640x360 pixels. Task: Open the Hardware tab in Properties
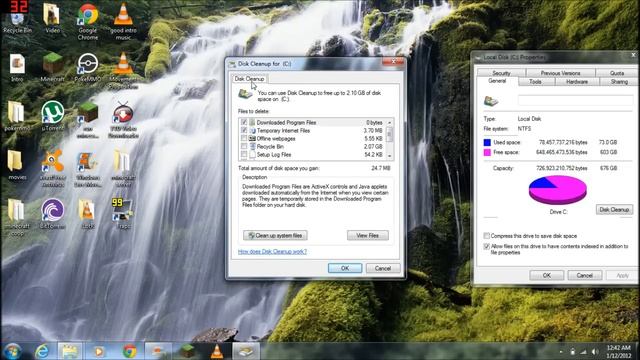pos(577,82)
